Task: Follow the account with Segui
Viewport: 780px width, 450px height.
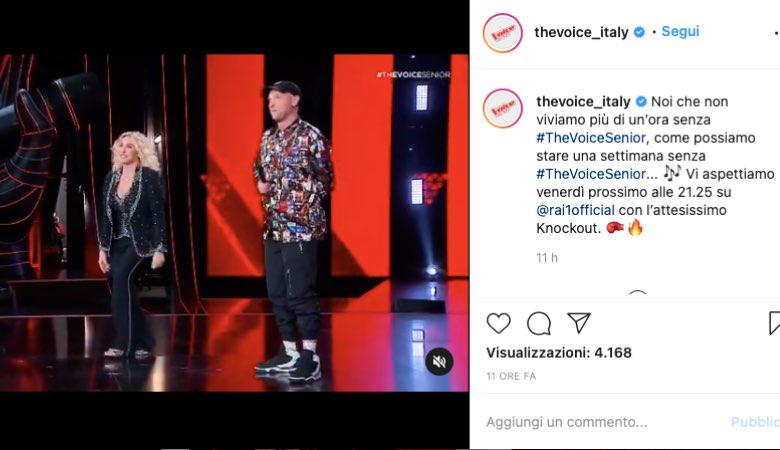Action: (680, 31)
